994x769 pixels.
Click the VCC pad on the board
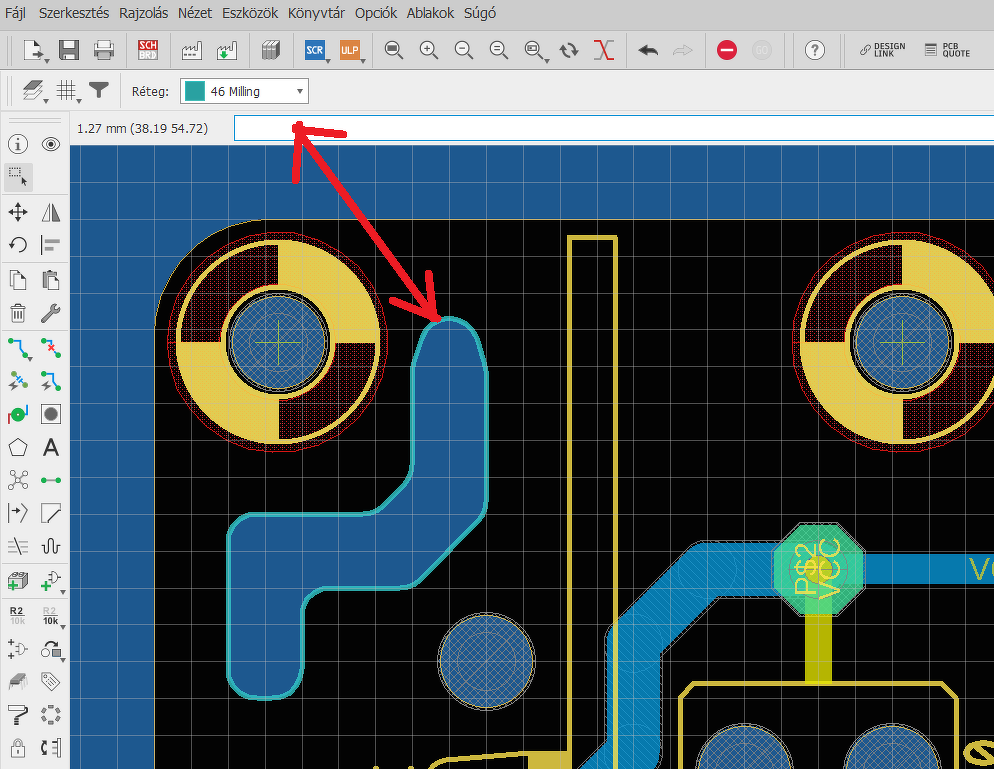(818, 569)
